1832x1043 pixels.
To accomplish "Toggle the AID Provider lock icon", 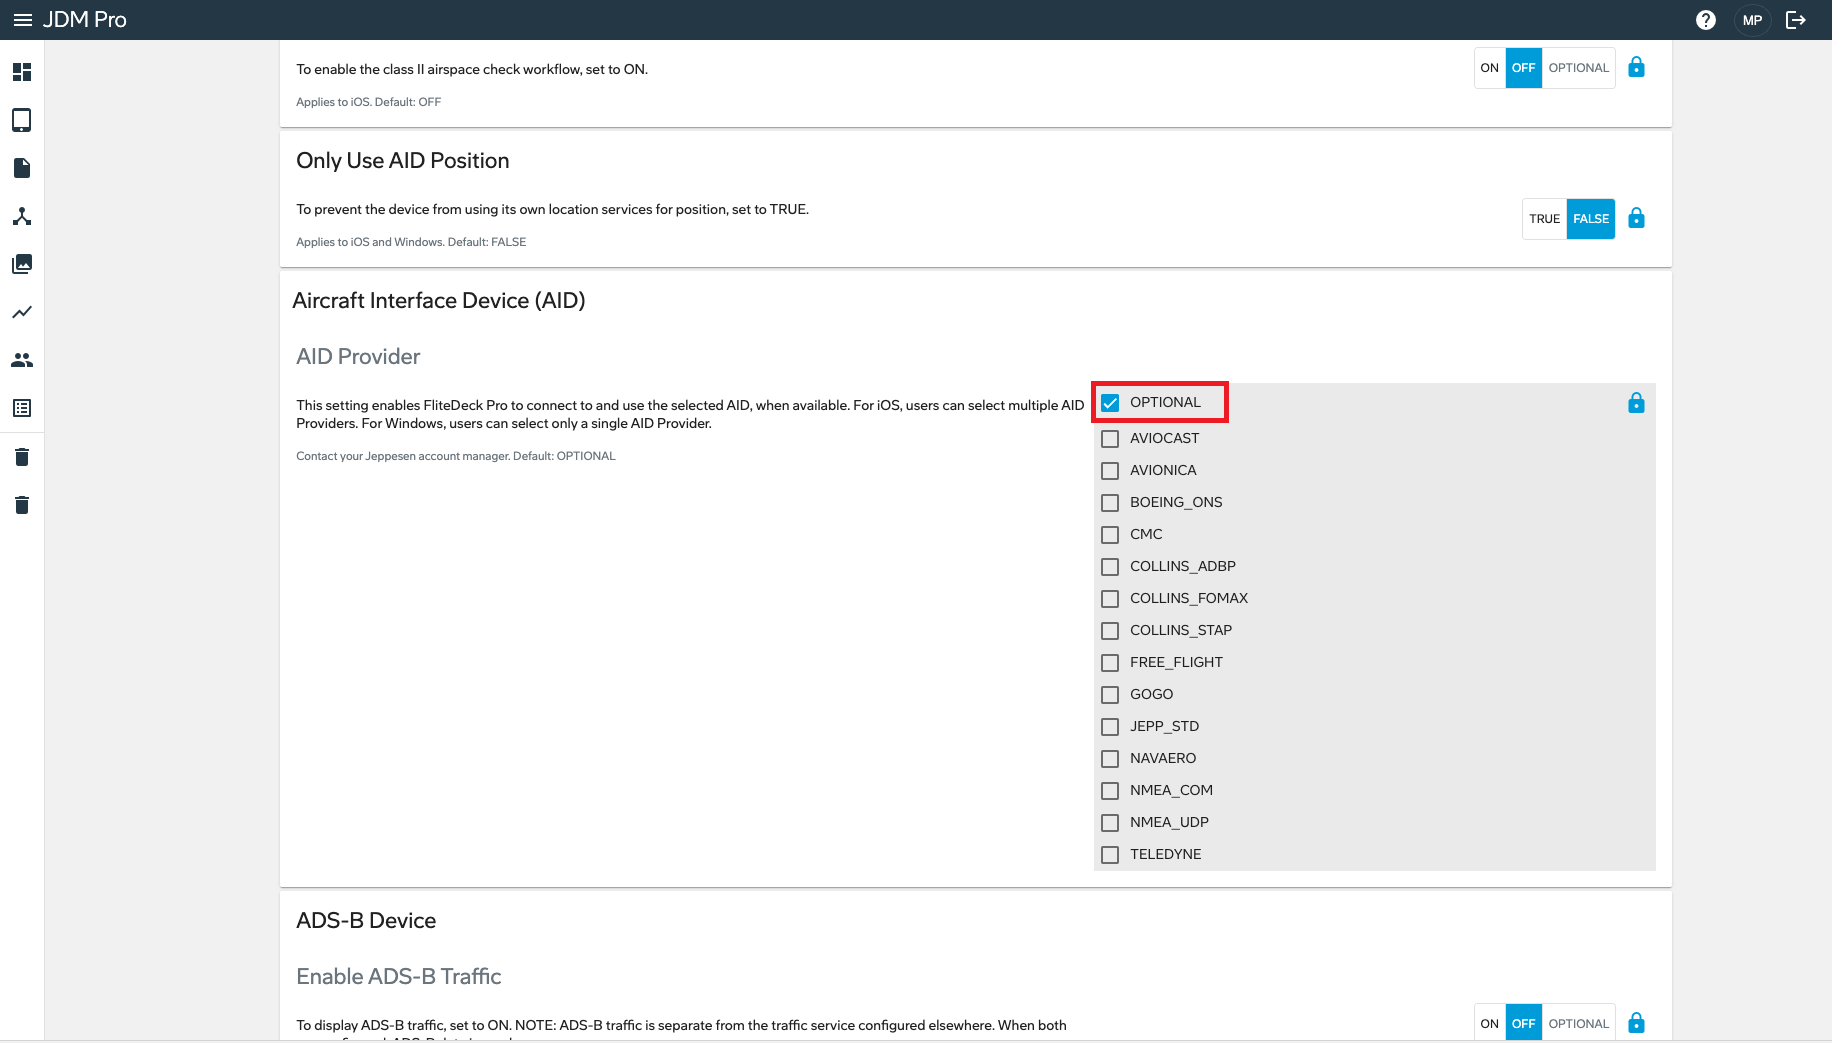I will (1636, 403).
